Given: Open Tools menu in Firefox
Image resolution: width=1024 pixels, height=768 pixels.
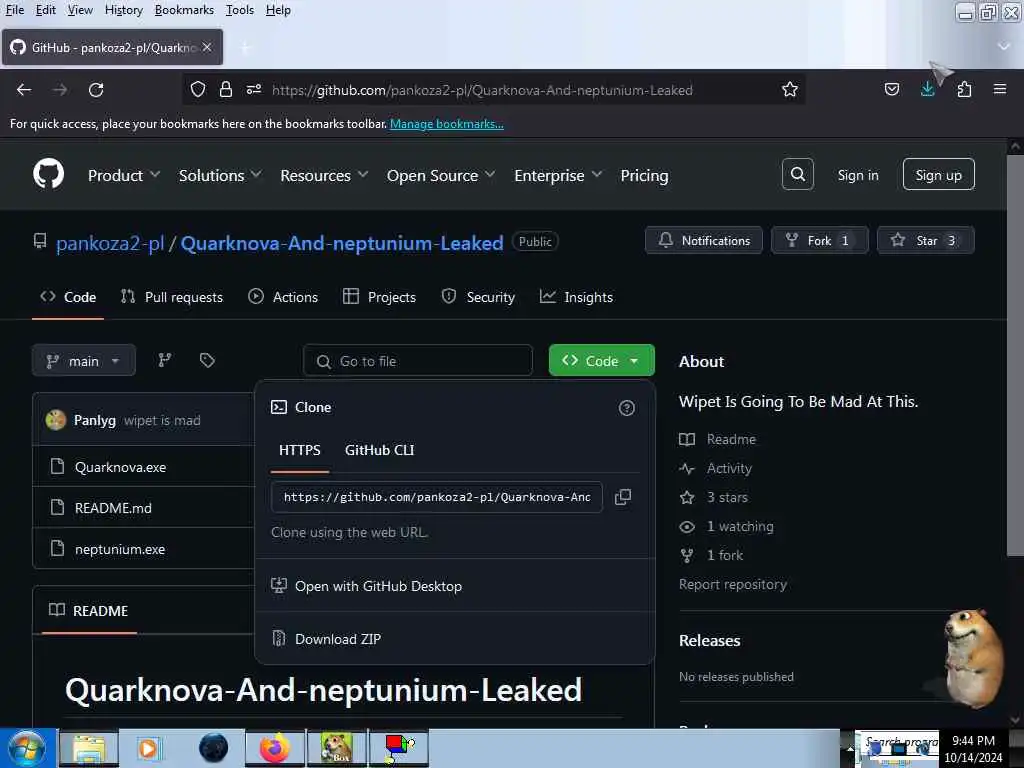Looking at the screenshot, I should click(x=240, y=10).
